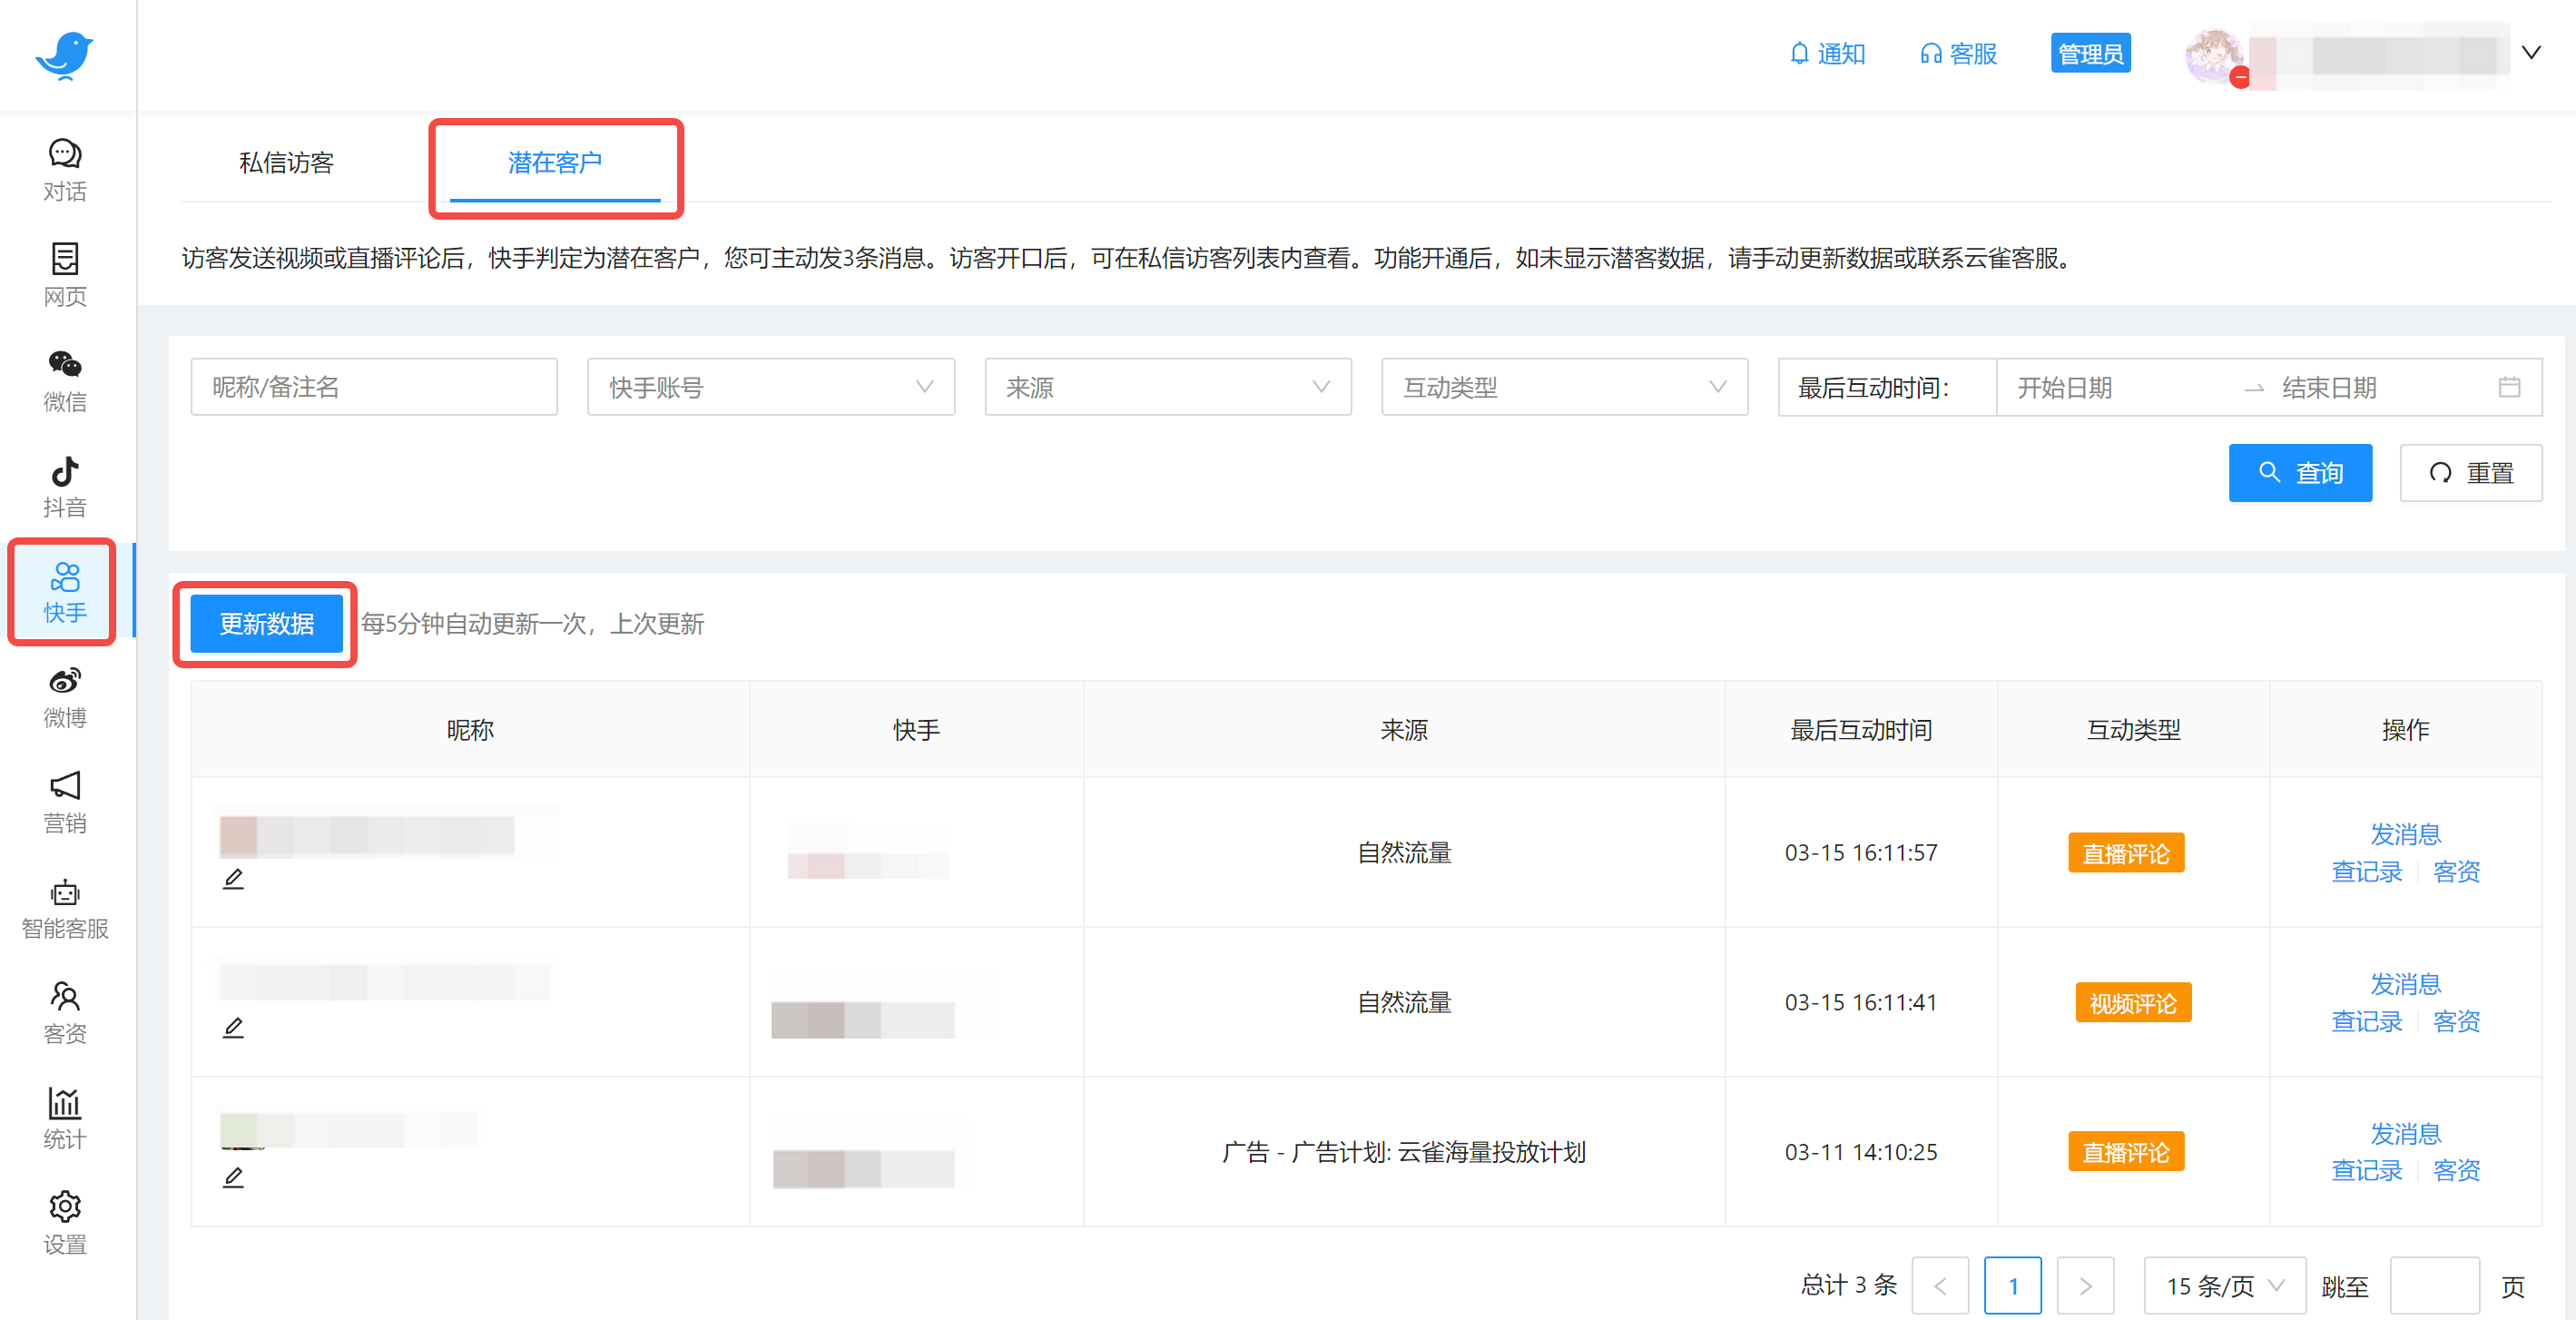Select the 网页 sidebar icon
Image resolution: width=2576 pixels, height=1320 pixels.
tap(64, 272)
